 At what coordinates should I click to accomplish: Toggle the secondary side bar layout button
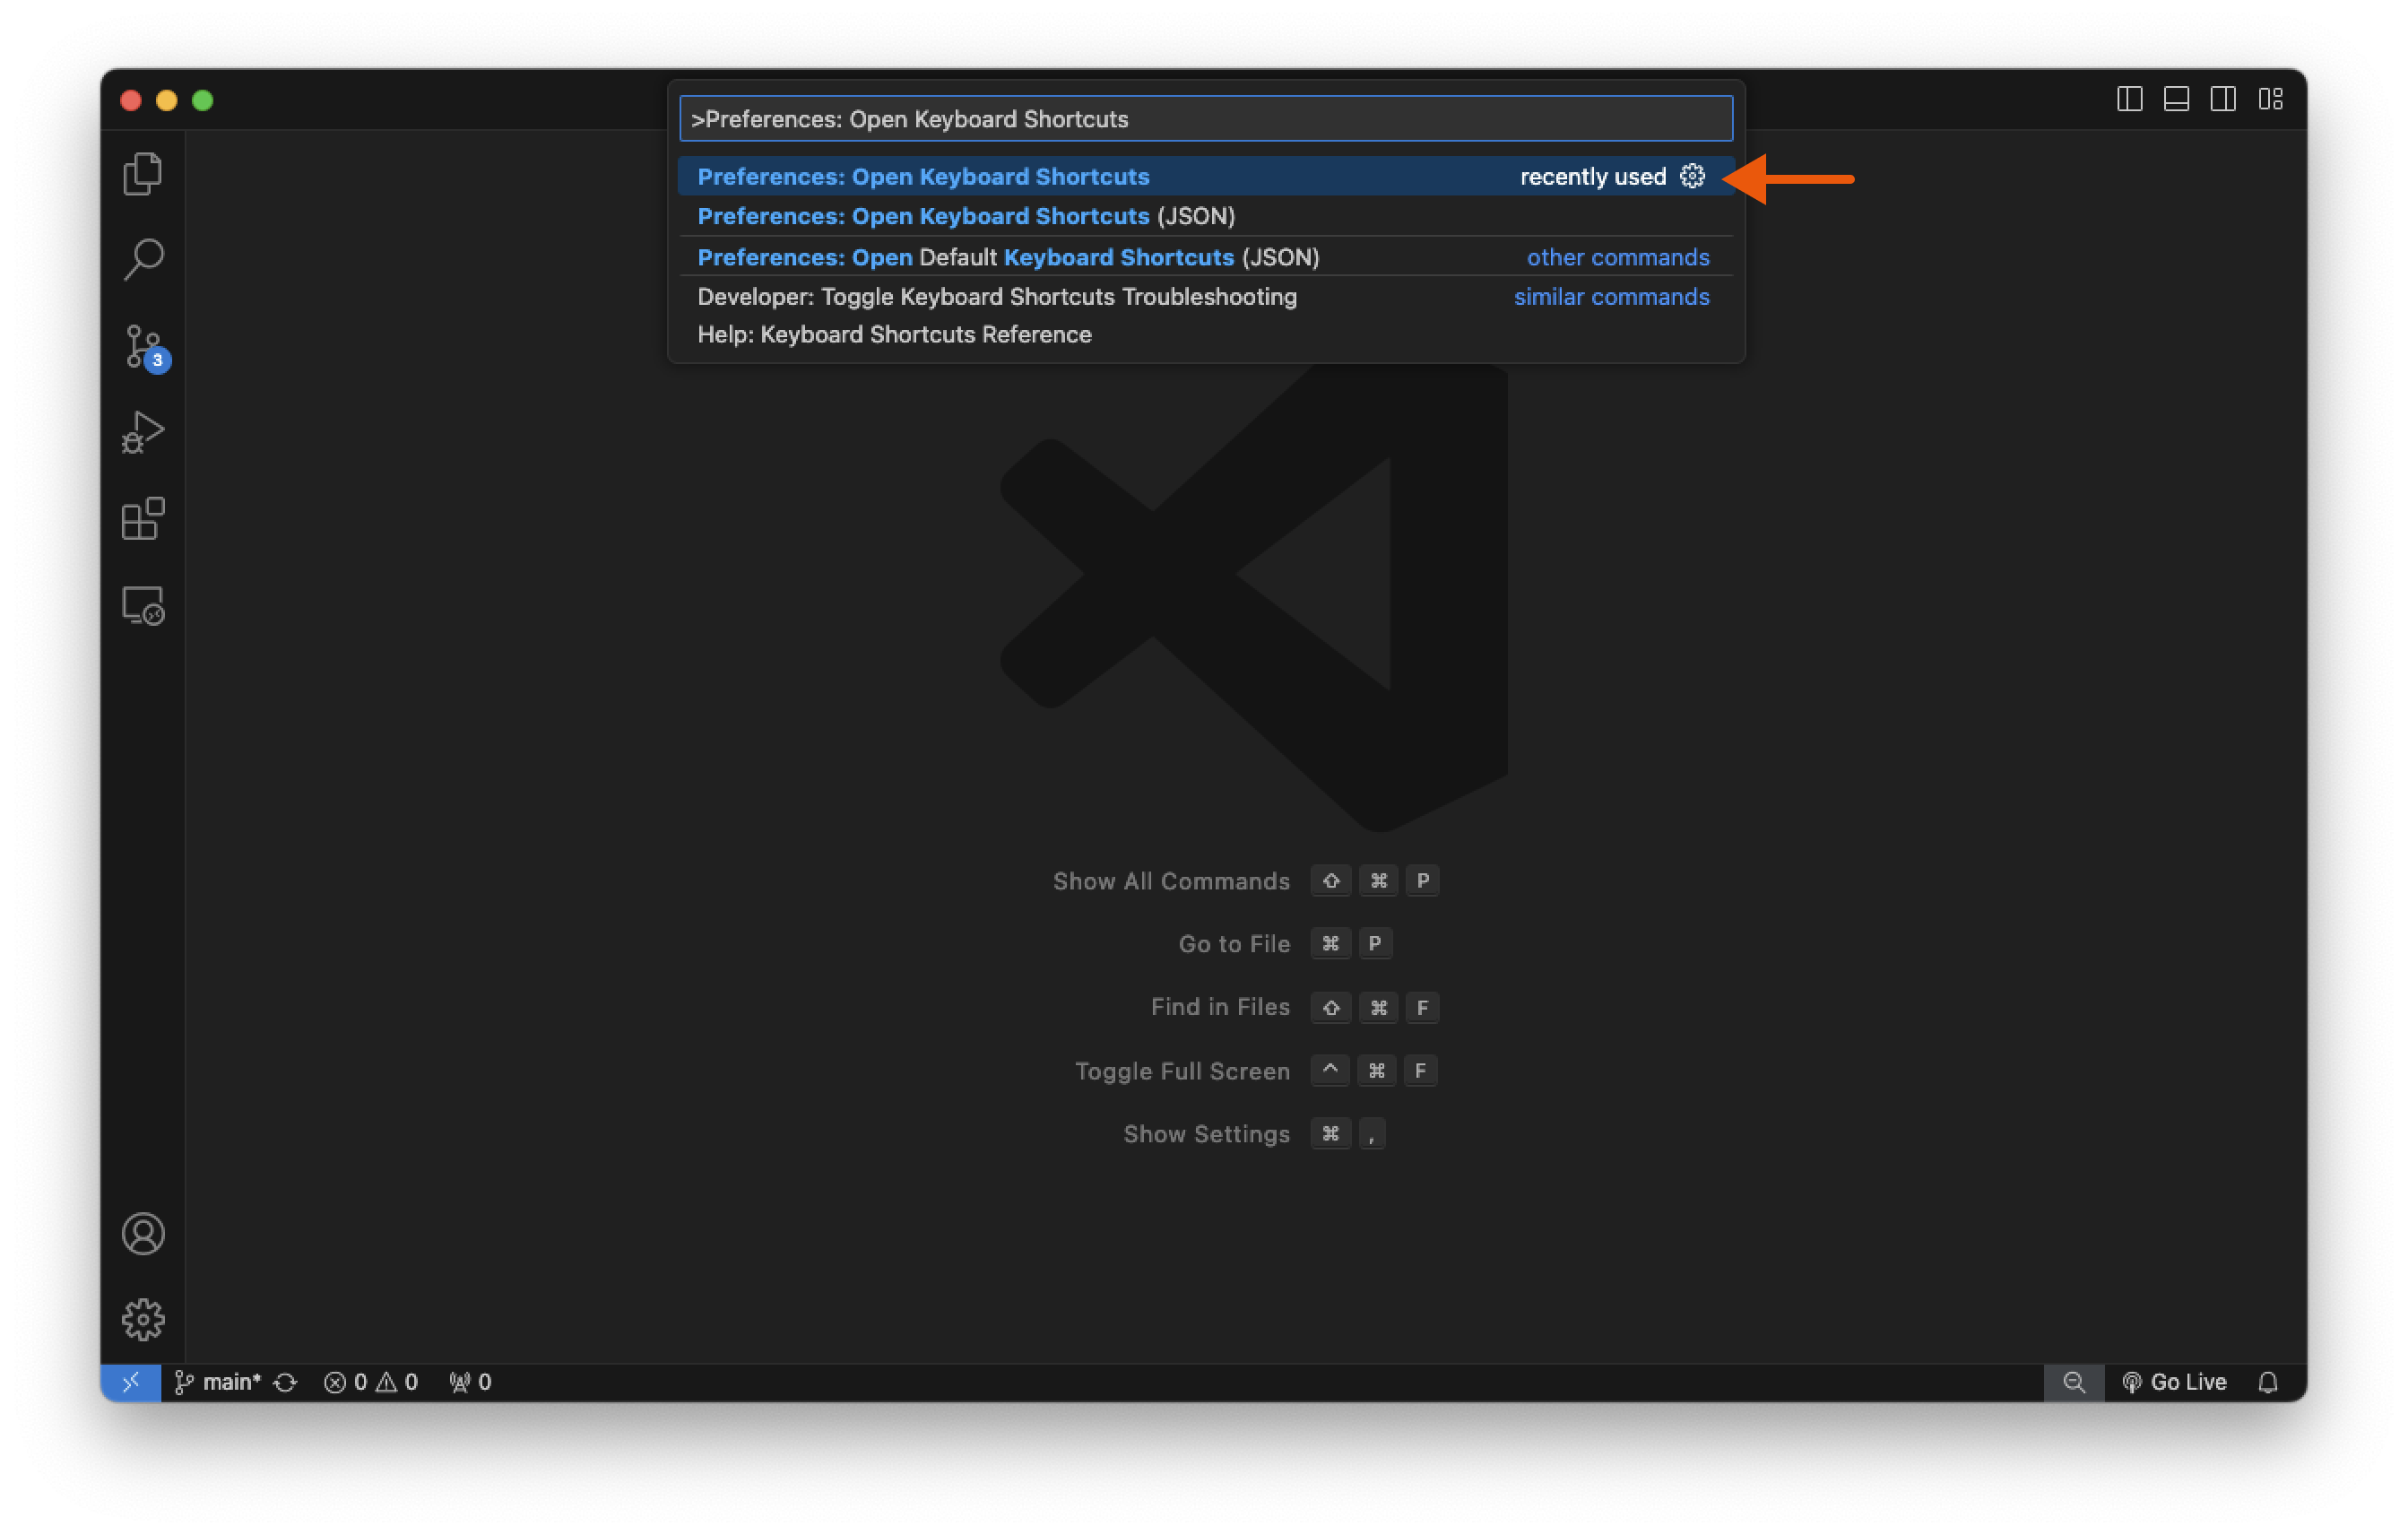coord(2223,99)
